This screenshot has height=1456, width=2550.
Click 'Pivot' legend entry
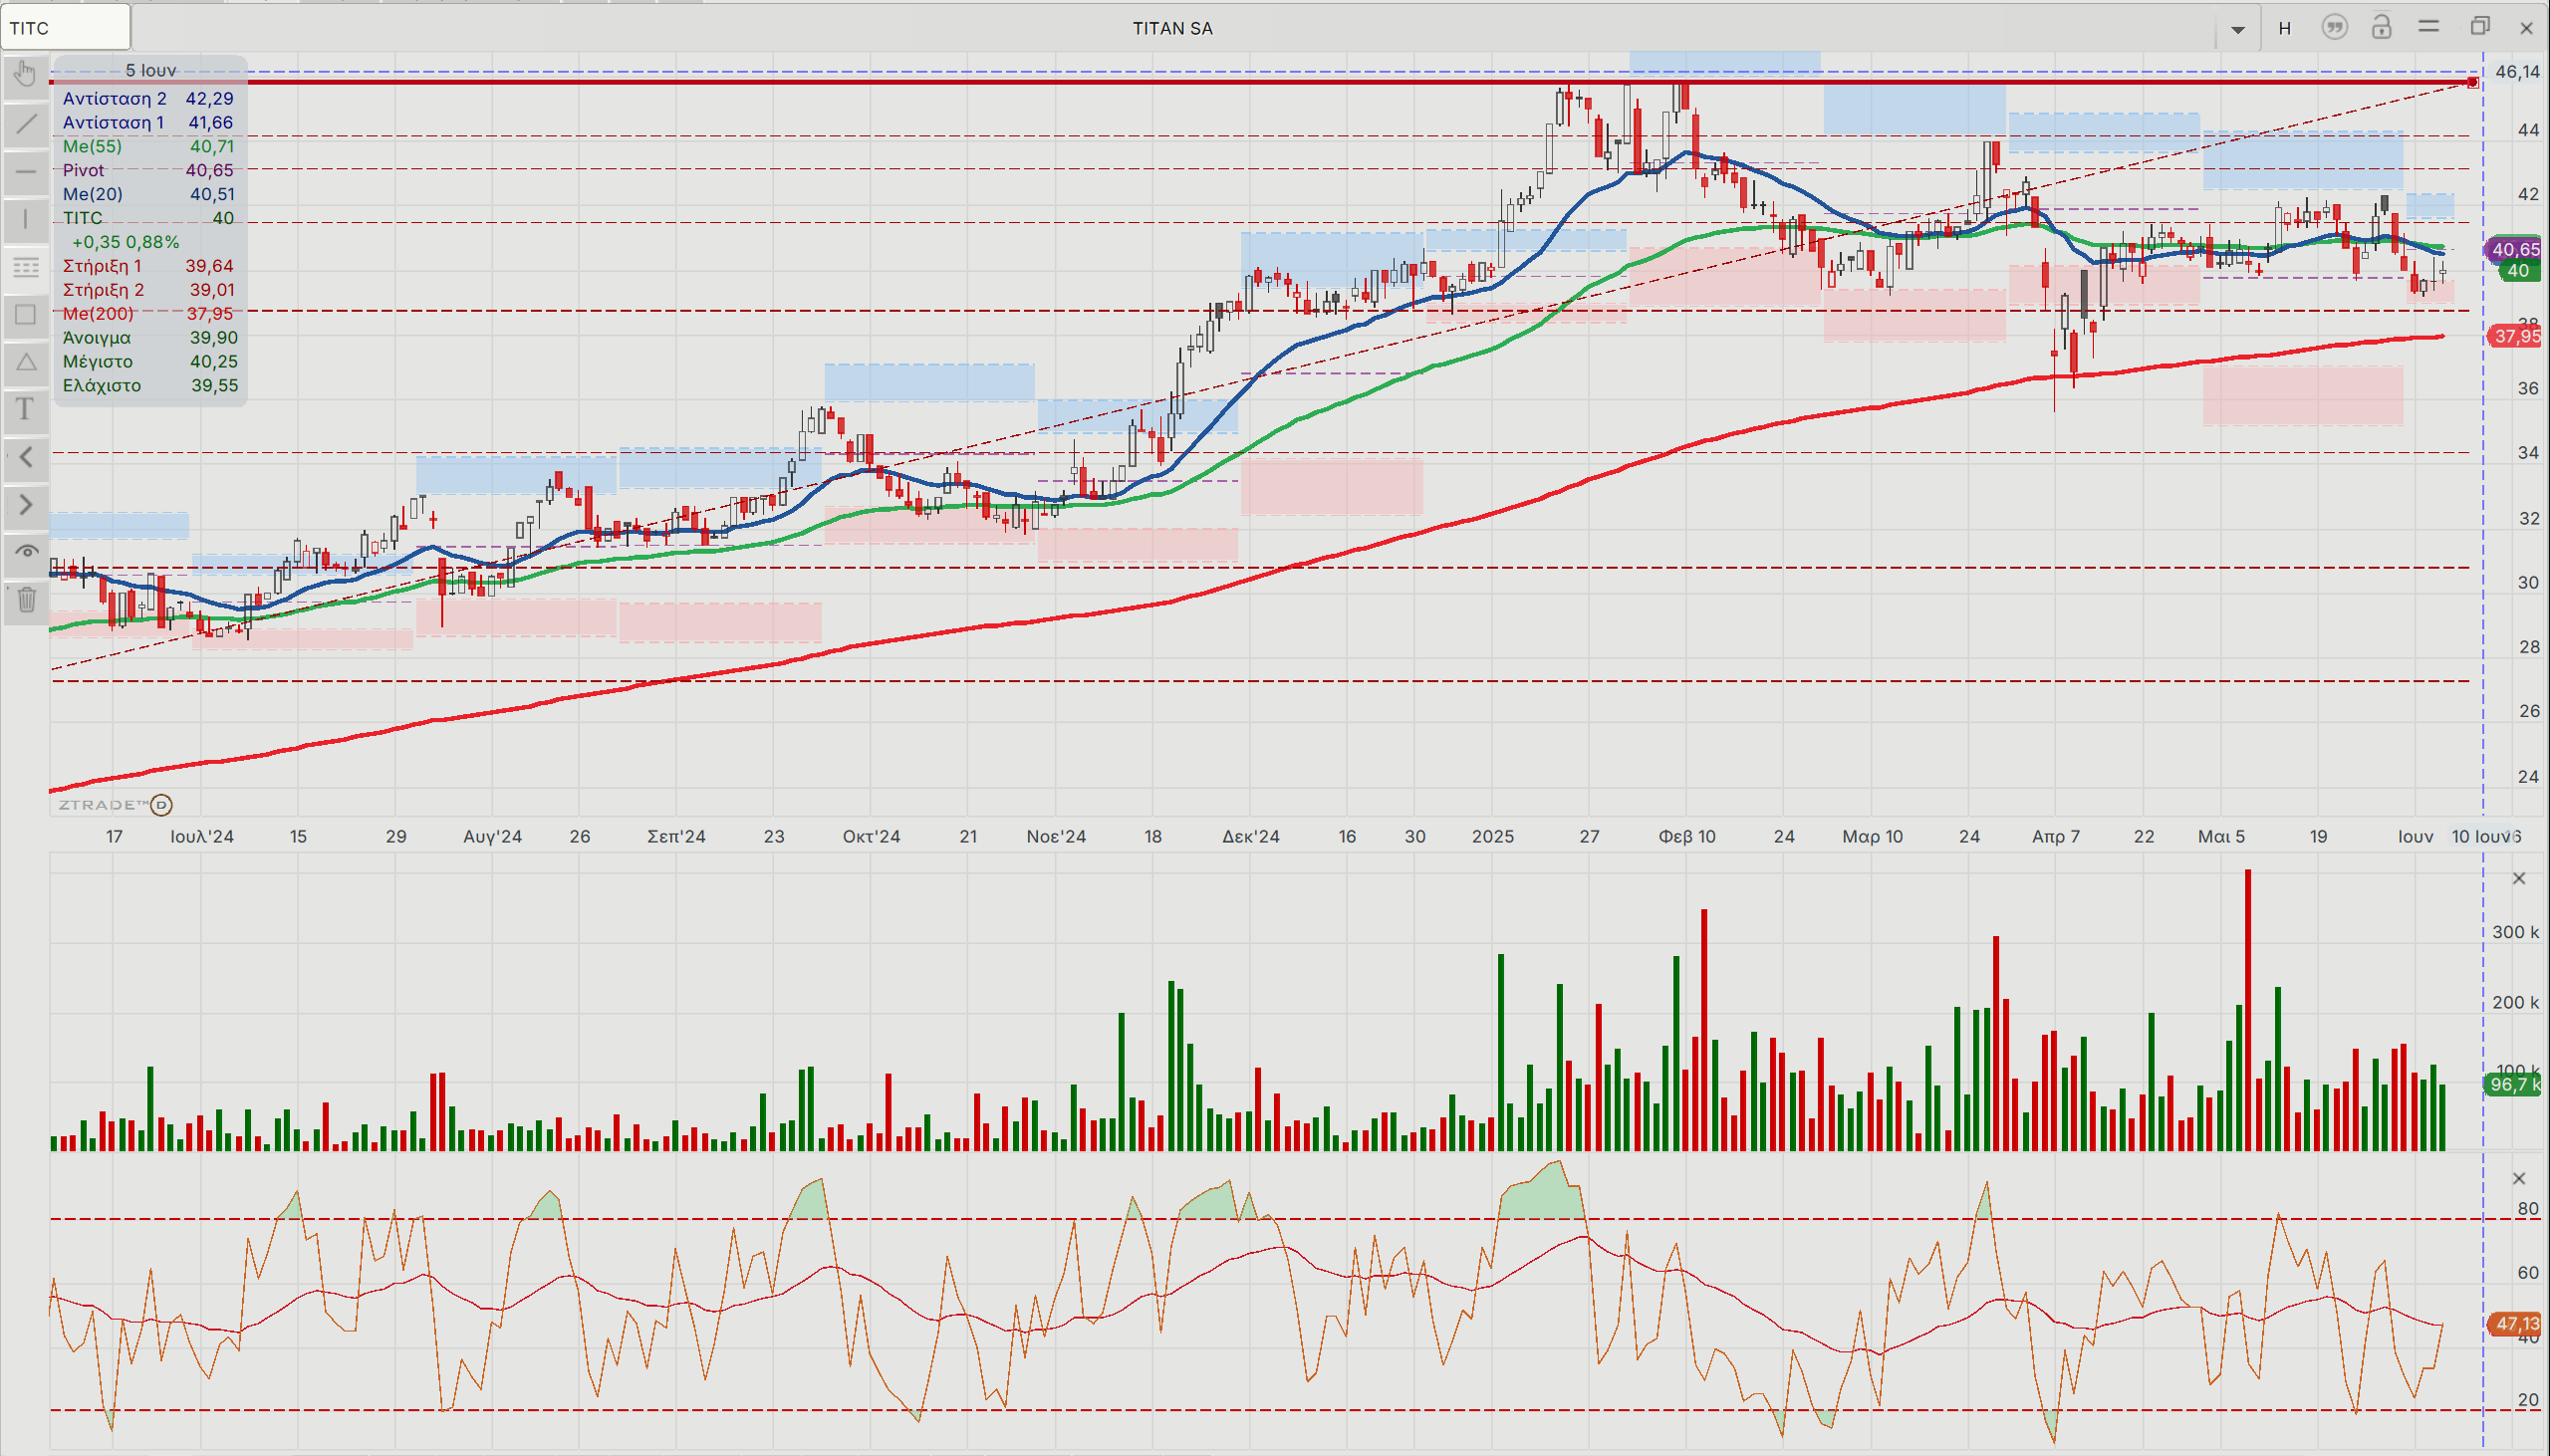148,170
